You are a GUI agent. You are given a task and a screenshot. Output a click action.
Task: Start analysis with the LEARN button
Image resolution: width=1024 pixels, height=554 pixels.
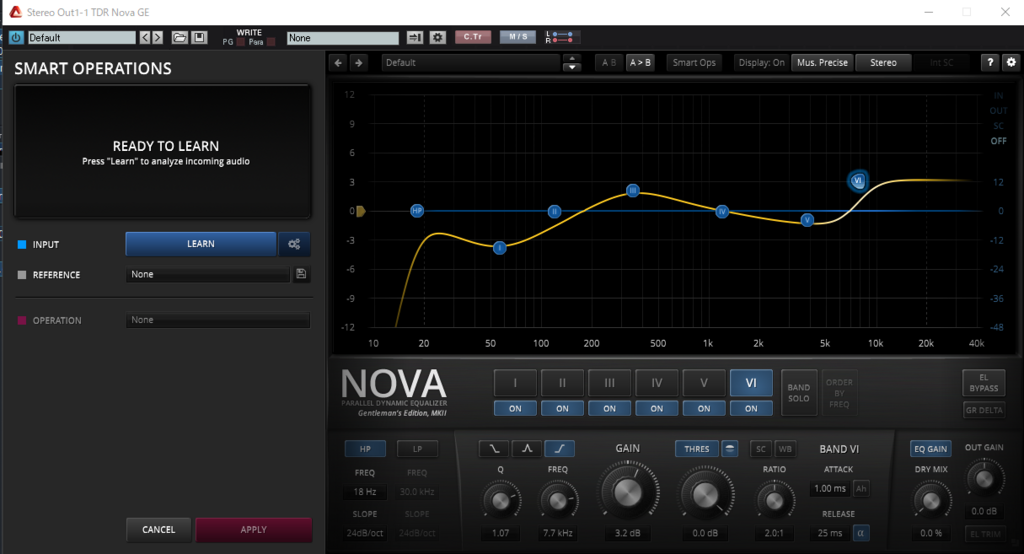200,244
